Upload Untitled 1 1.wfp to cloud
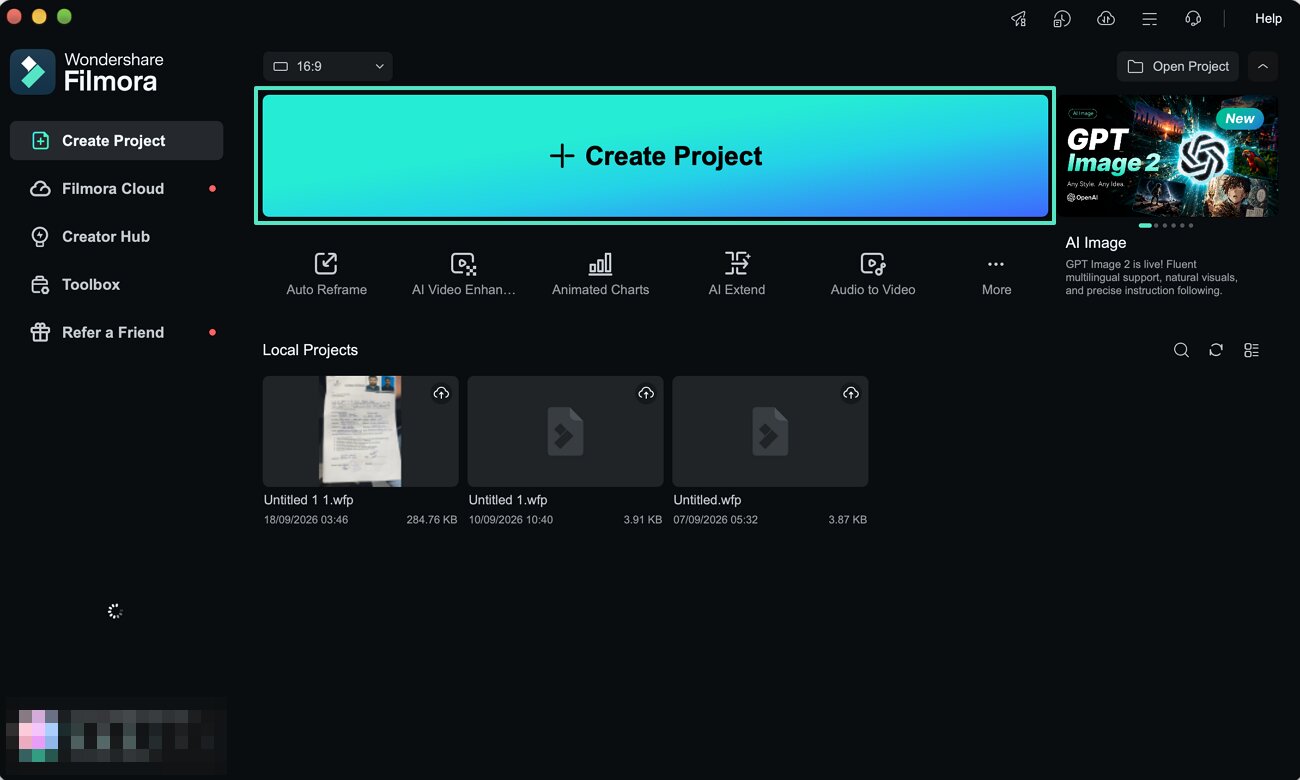Viewport: 1300px width, 780px height. (x=441, y=394)
